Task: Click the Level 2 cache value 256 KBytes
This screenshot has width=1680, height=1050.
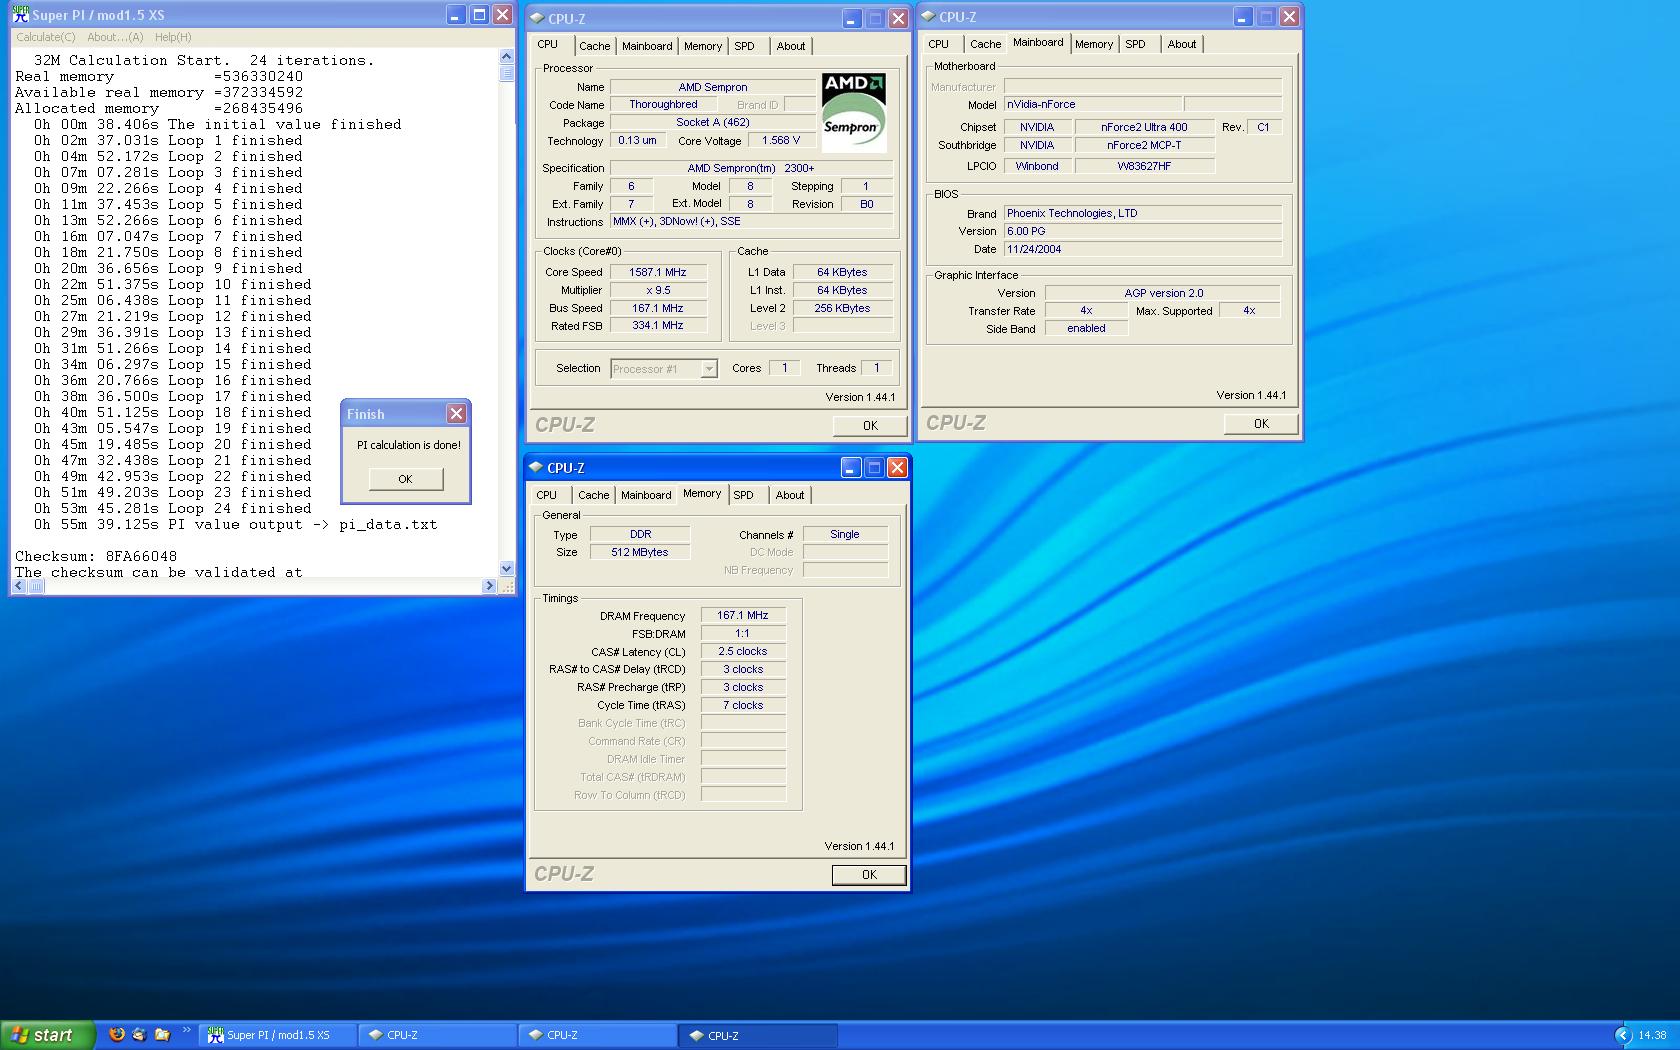Action: point(842,308)
